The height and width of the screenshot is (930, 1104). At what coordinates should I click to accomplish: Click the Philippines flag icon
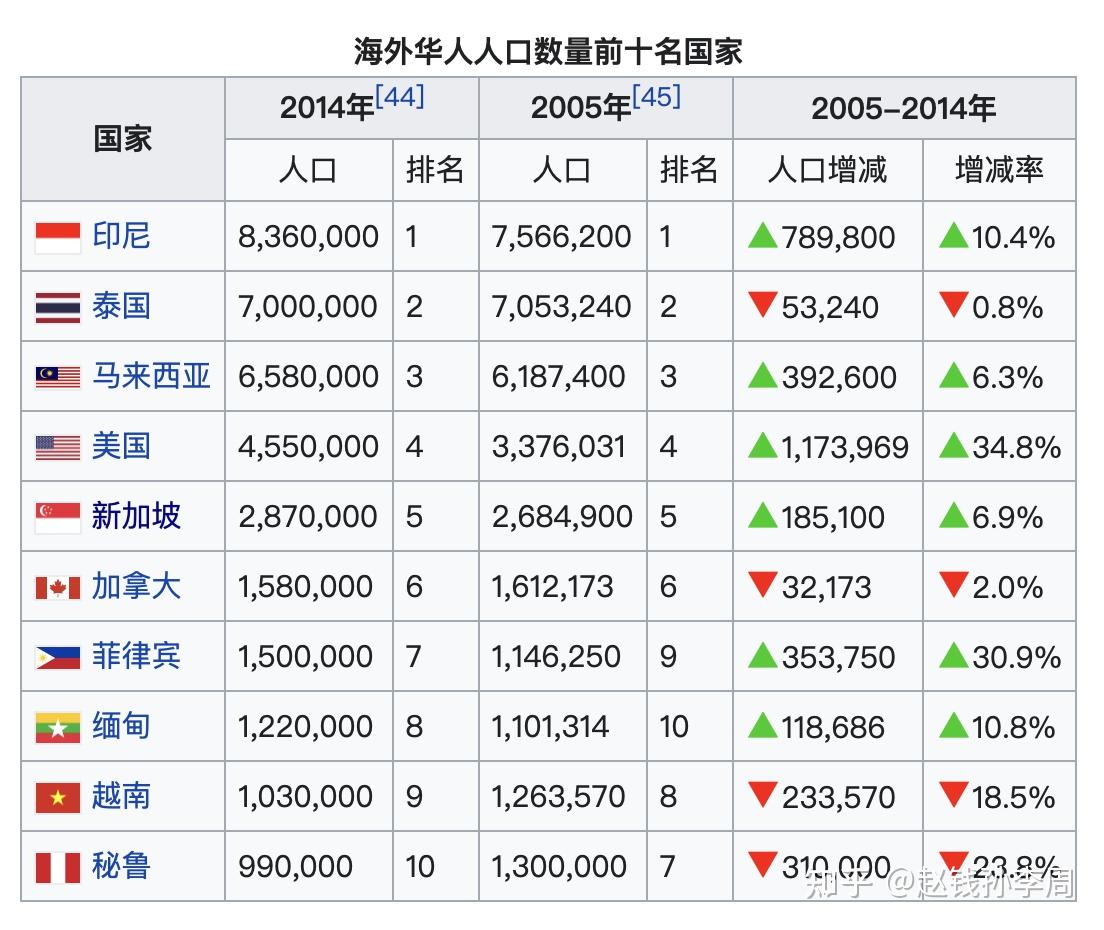point(56,657)
